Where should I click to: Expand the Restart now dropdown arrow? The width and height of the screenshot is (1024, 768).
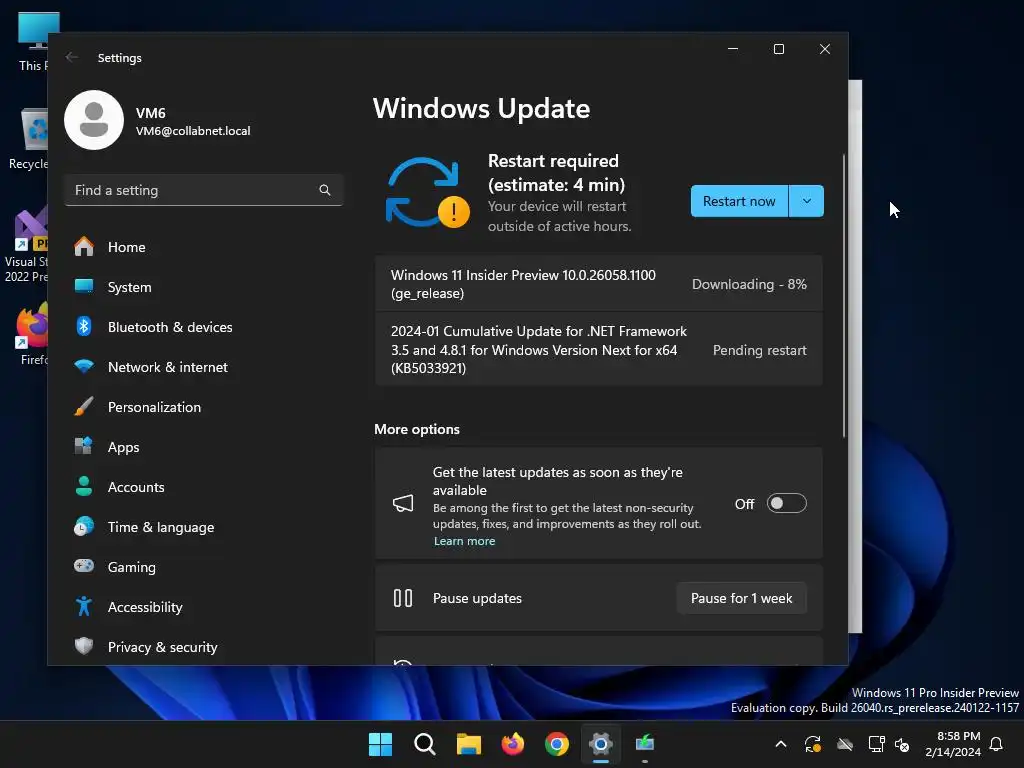click(807, 201)
